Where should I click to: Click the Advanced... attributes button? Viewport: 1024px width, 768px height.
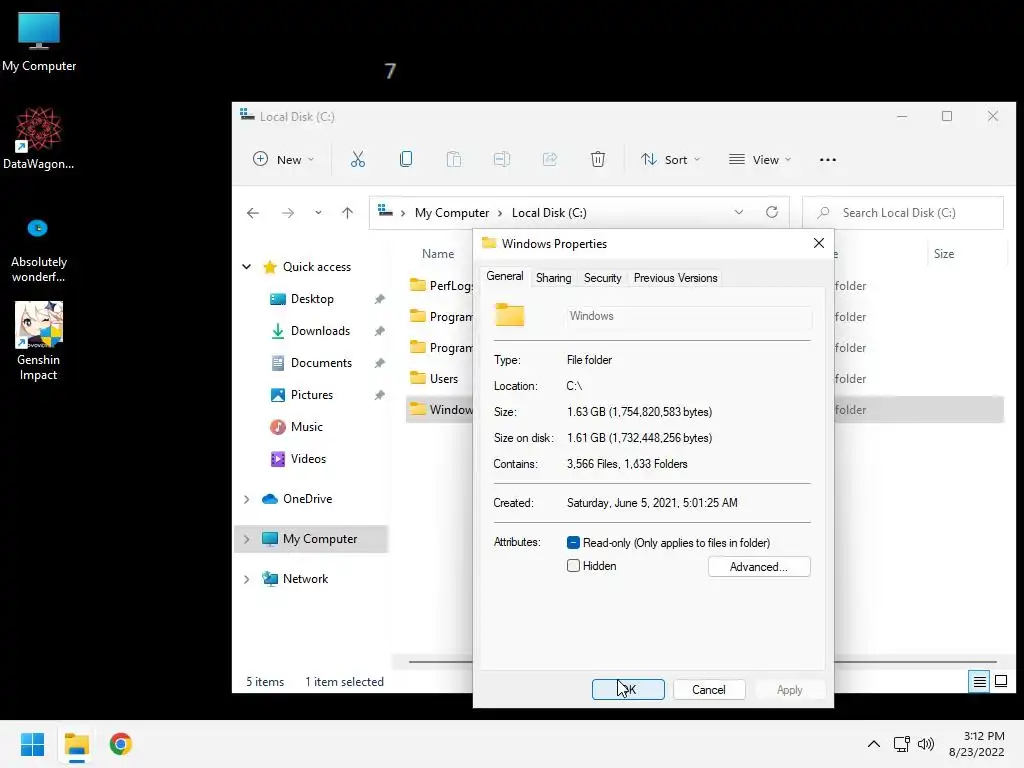[x=759, y=567]
